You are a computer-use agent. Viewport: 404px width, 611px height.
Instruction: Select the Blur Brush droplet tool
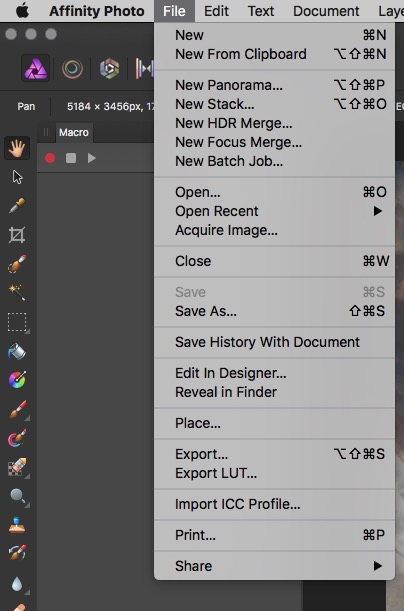17,583
